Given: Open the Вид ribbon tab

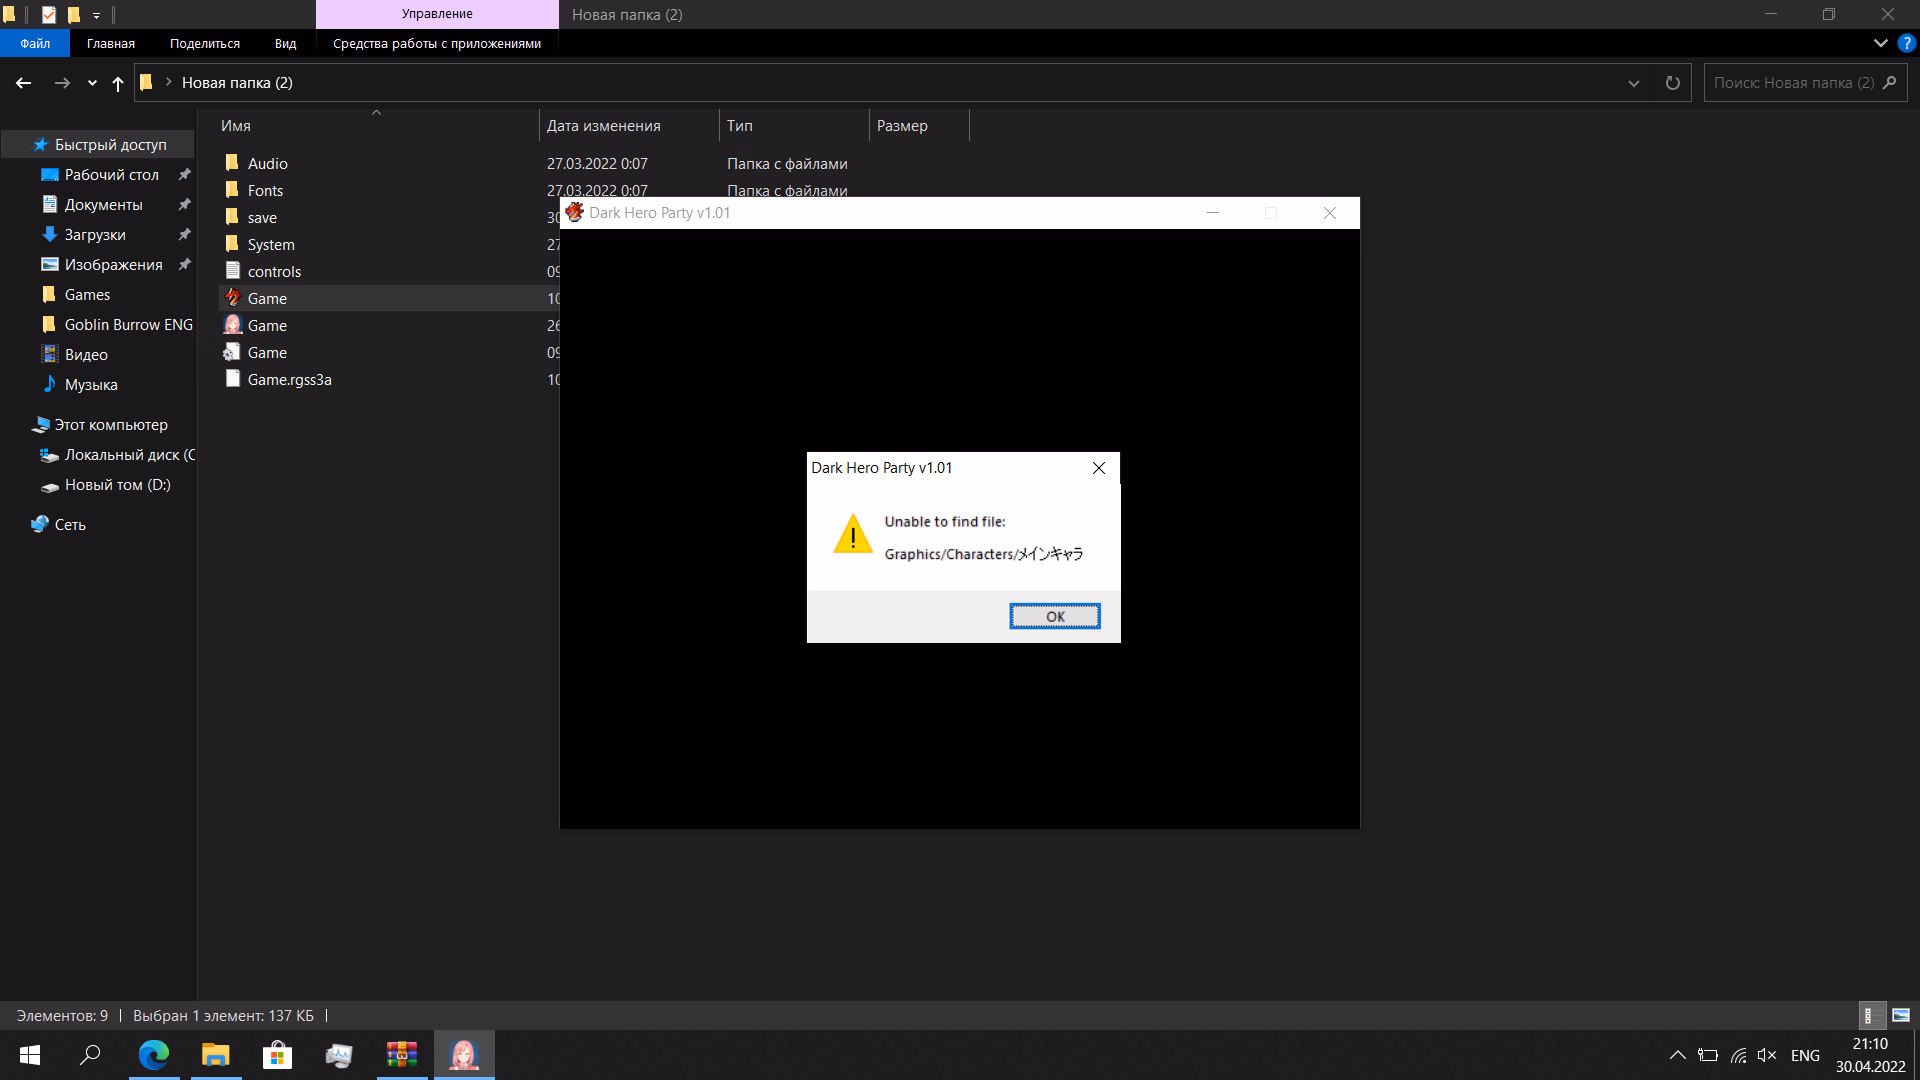Looking at the screenshot, I should coord(285,43).
